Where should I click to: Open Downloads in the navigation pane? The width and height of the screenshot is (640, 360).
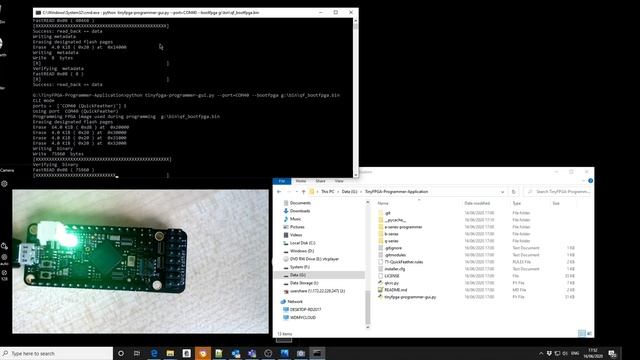(x=300, y=211)
